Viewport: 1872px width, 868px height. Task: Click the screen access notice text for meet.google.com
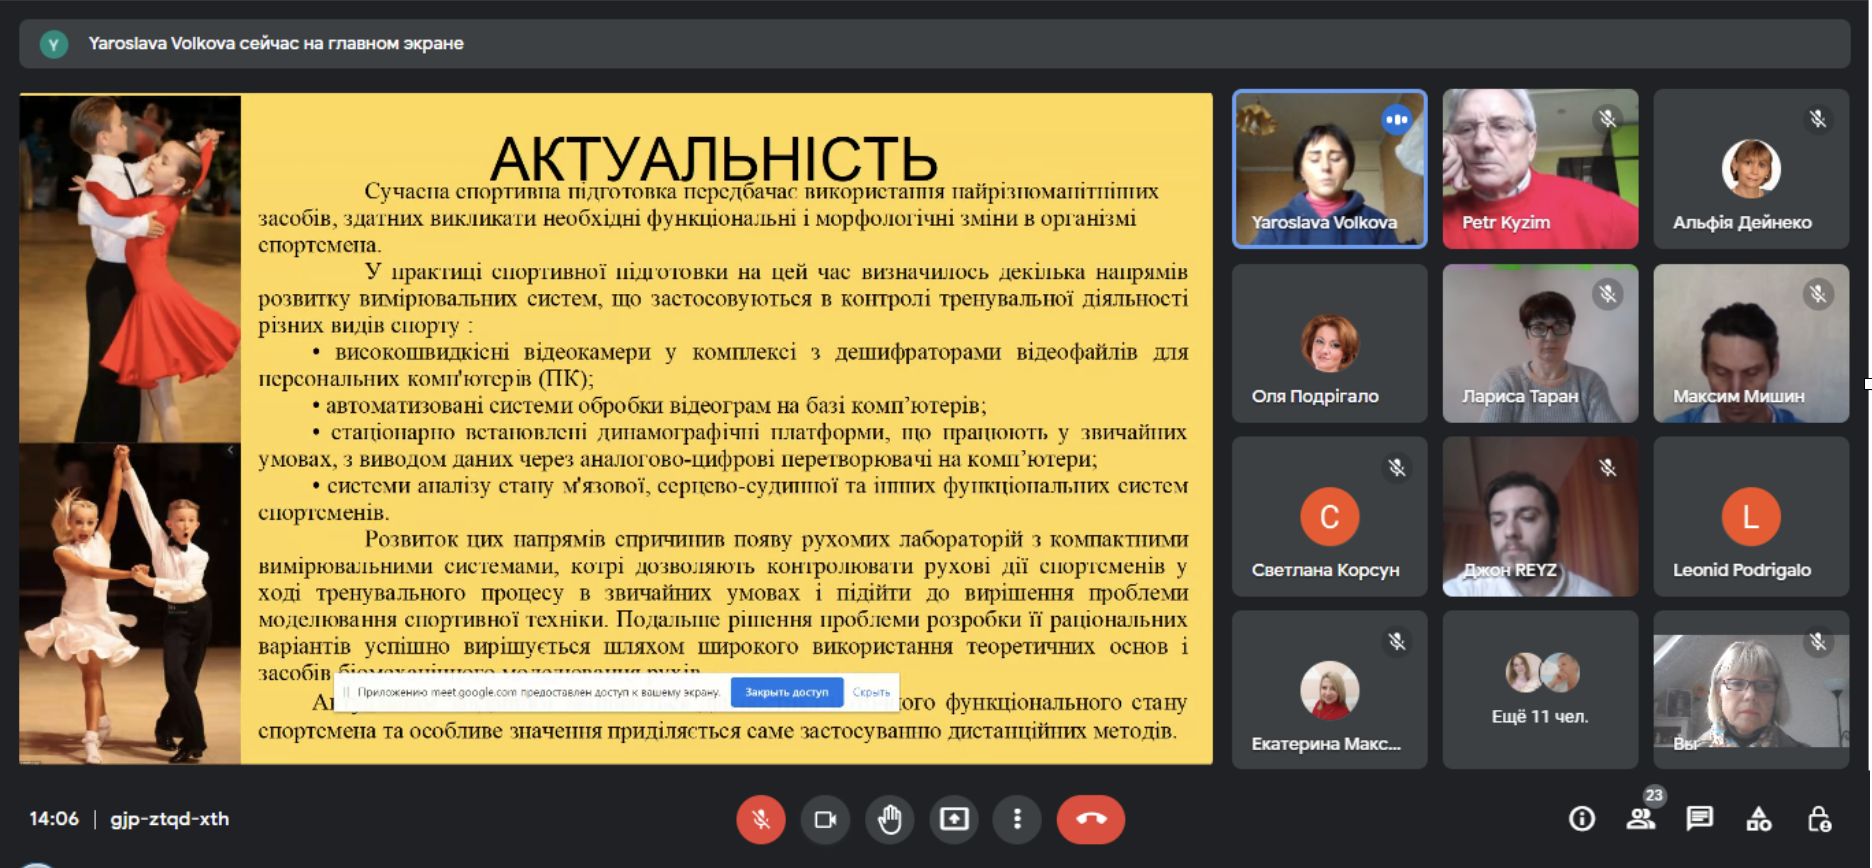(x=538, y=692)
